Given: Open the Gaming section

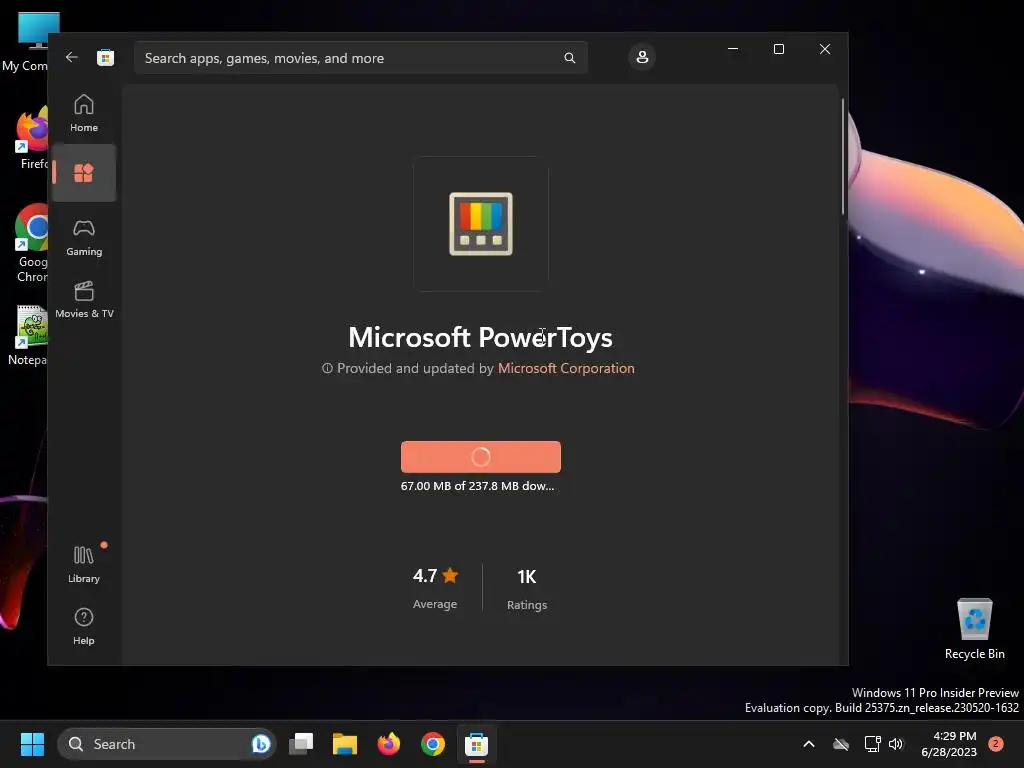Looking at the screenshot, I should [84, 238].
